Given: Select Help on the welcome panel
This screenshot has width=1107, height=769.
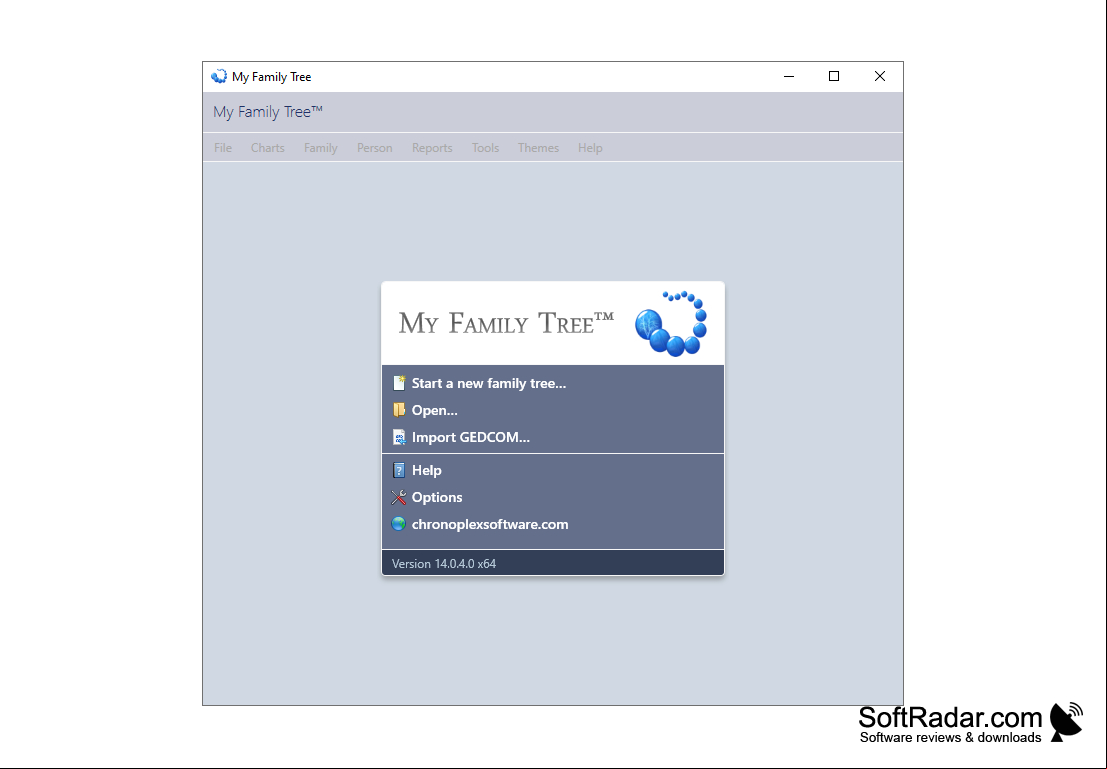Looking at the screenshot, I should tap(426, 470).
